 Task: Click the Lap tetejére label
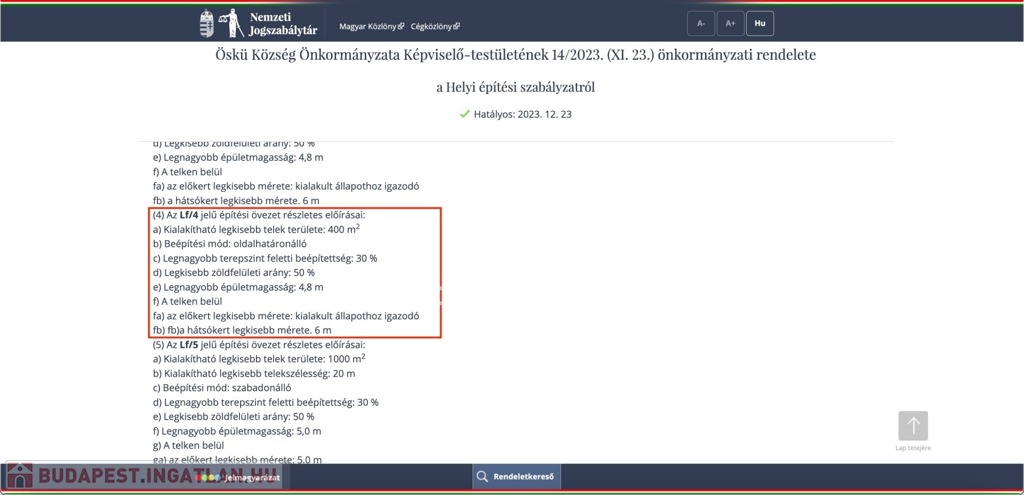click(x=912, y=448)
